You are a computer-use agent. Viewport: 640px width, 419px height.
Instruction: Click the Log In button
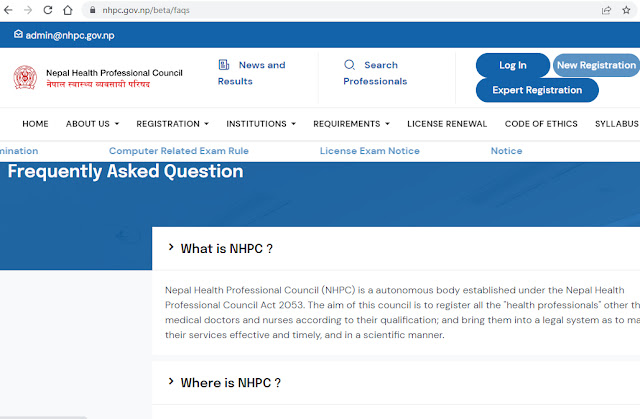pyautogui.click(x=513, y=65)
